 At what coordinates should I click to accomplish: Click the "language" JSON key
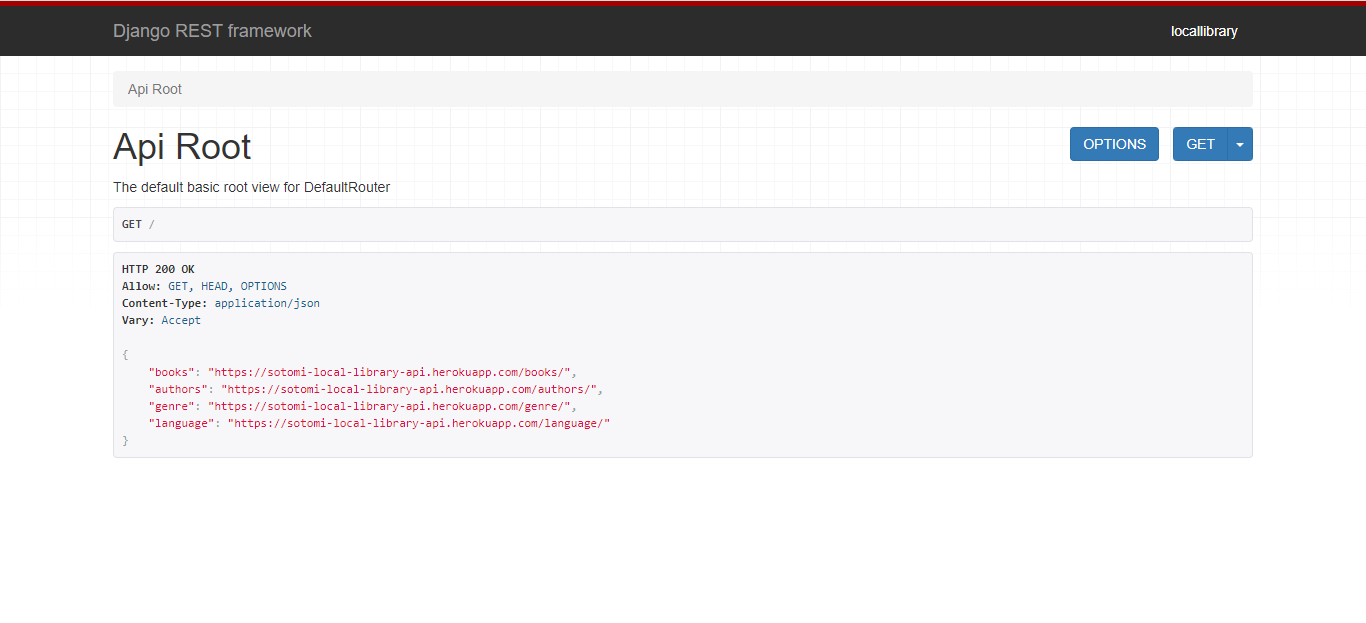[181, 423]
